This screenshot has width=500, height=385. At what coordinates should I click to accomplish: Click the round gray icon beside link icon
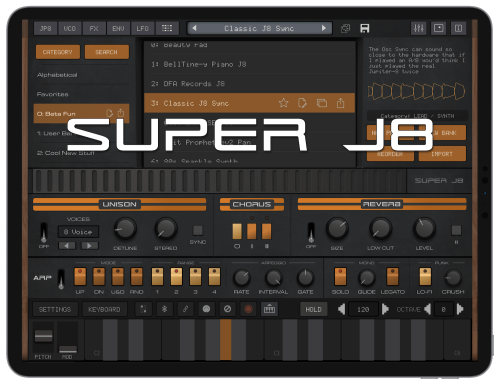[206, 309]
